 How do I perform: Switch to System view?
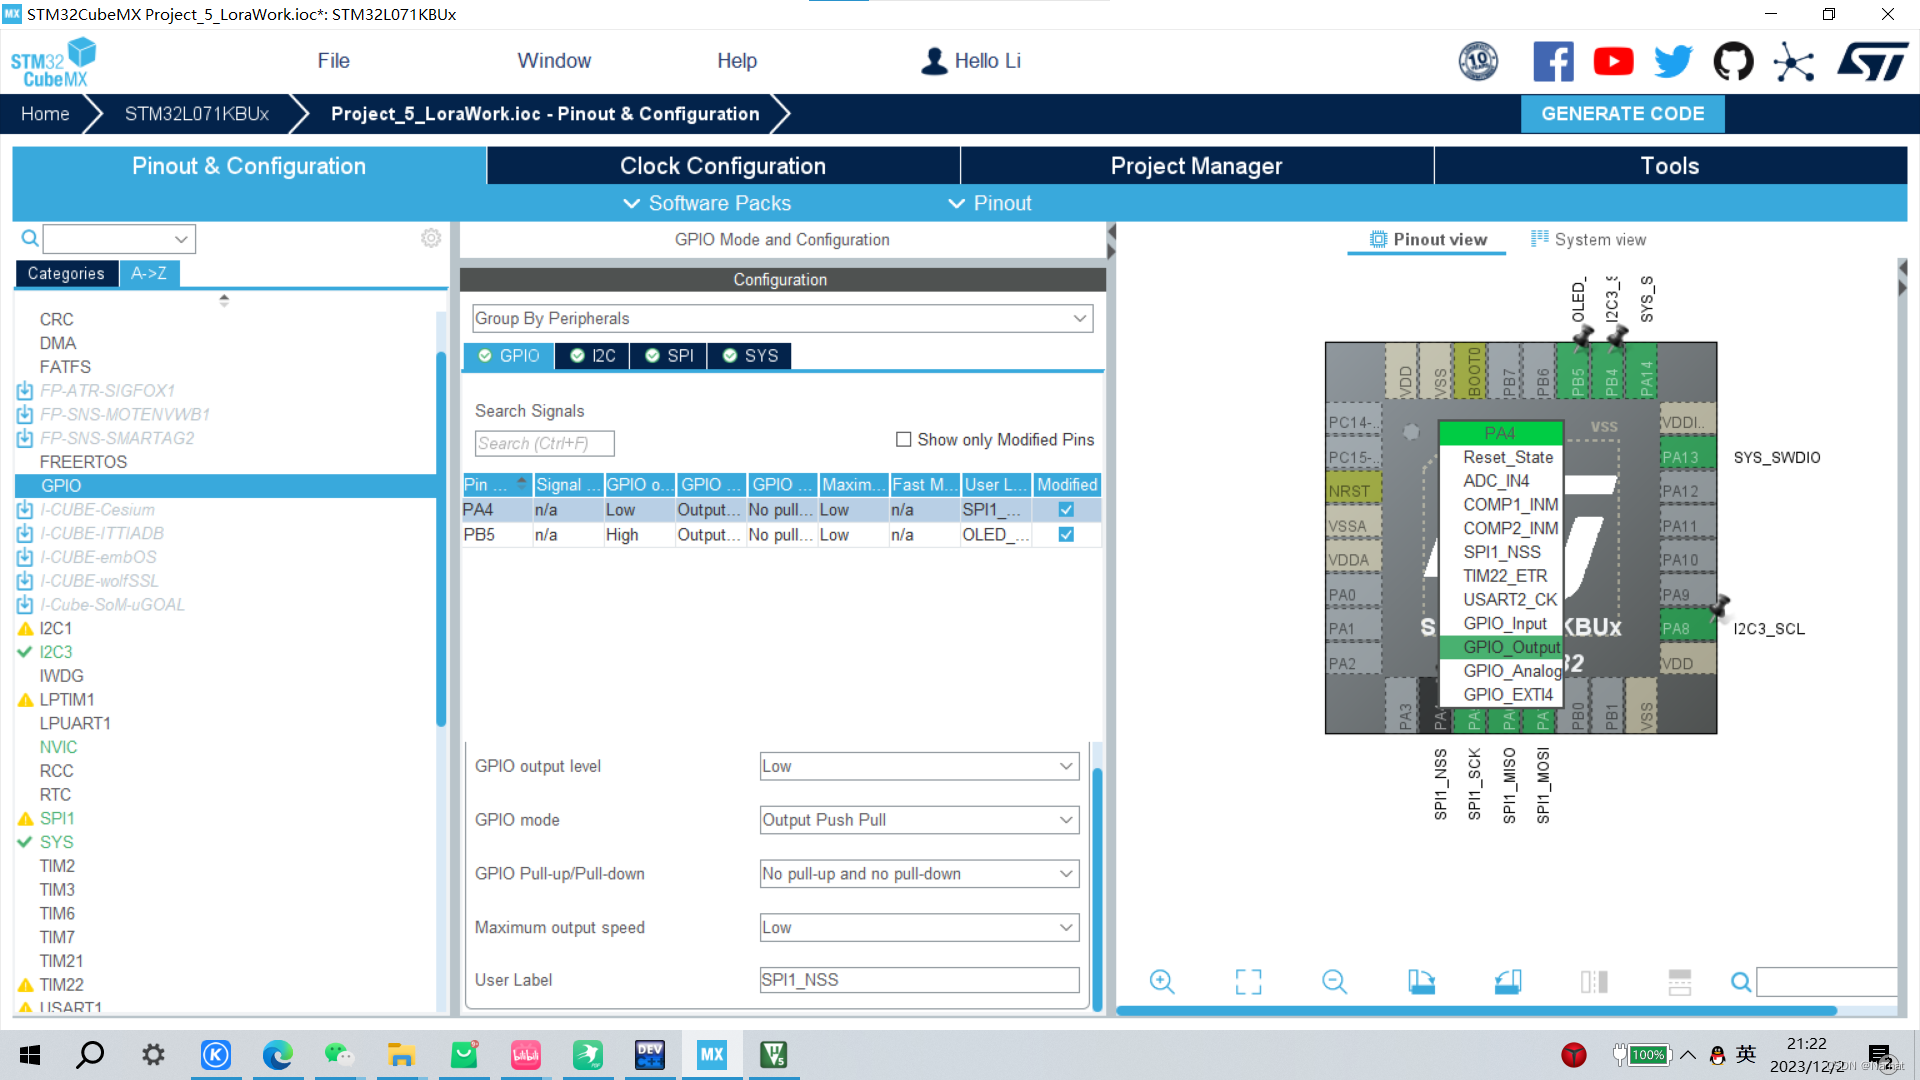click(x=1588, y=240)
